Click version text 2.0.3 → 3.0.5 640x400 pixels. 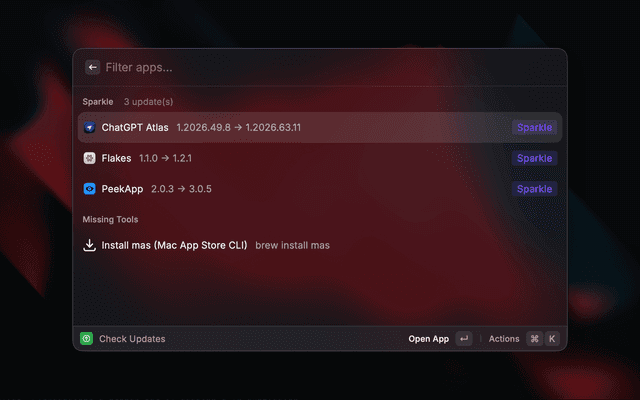pyautogui.click(x=181, y=189)
